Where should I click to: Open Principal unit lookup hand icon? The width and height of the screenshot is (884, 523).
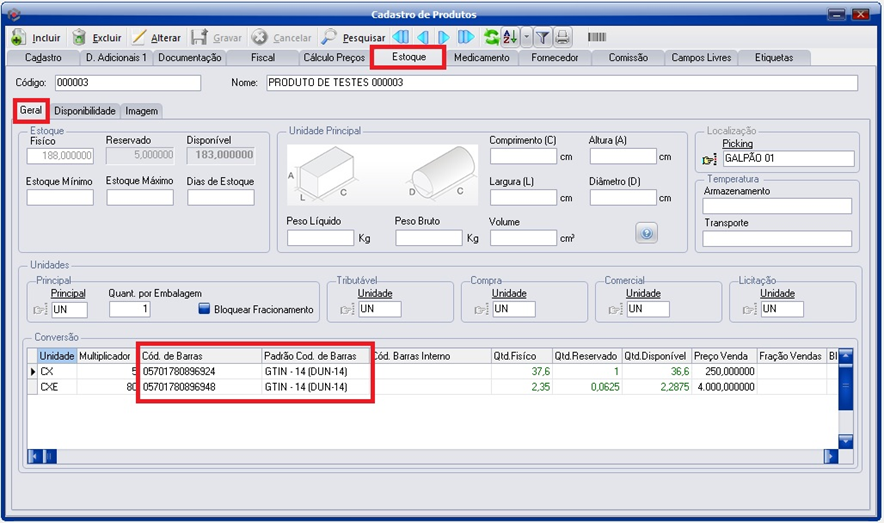tap(38, 310)
